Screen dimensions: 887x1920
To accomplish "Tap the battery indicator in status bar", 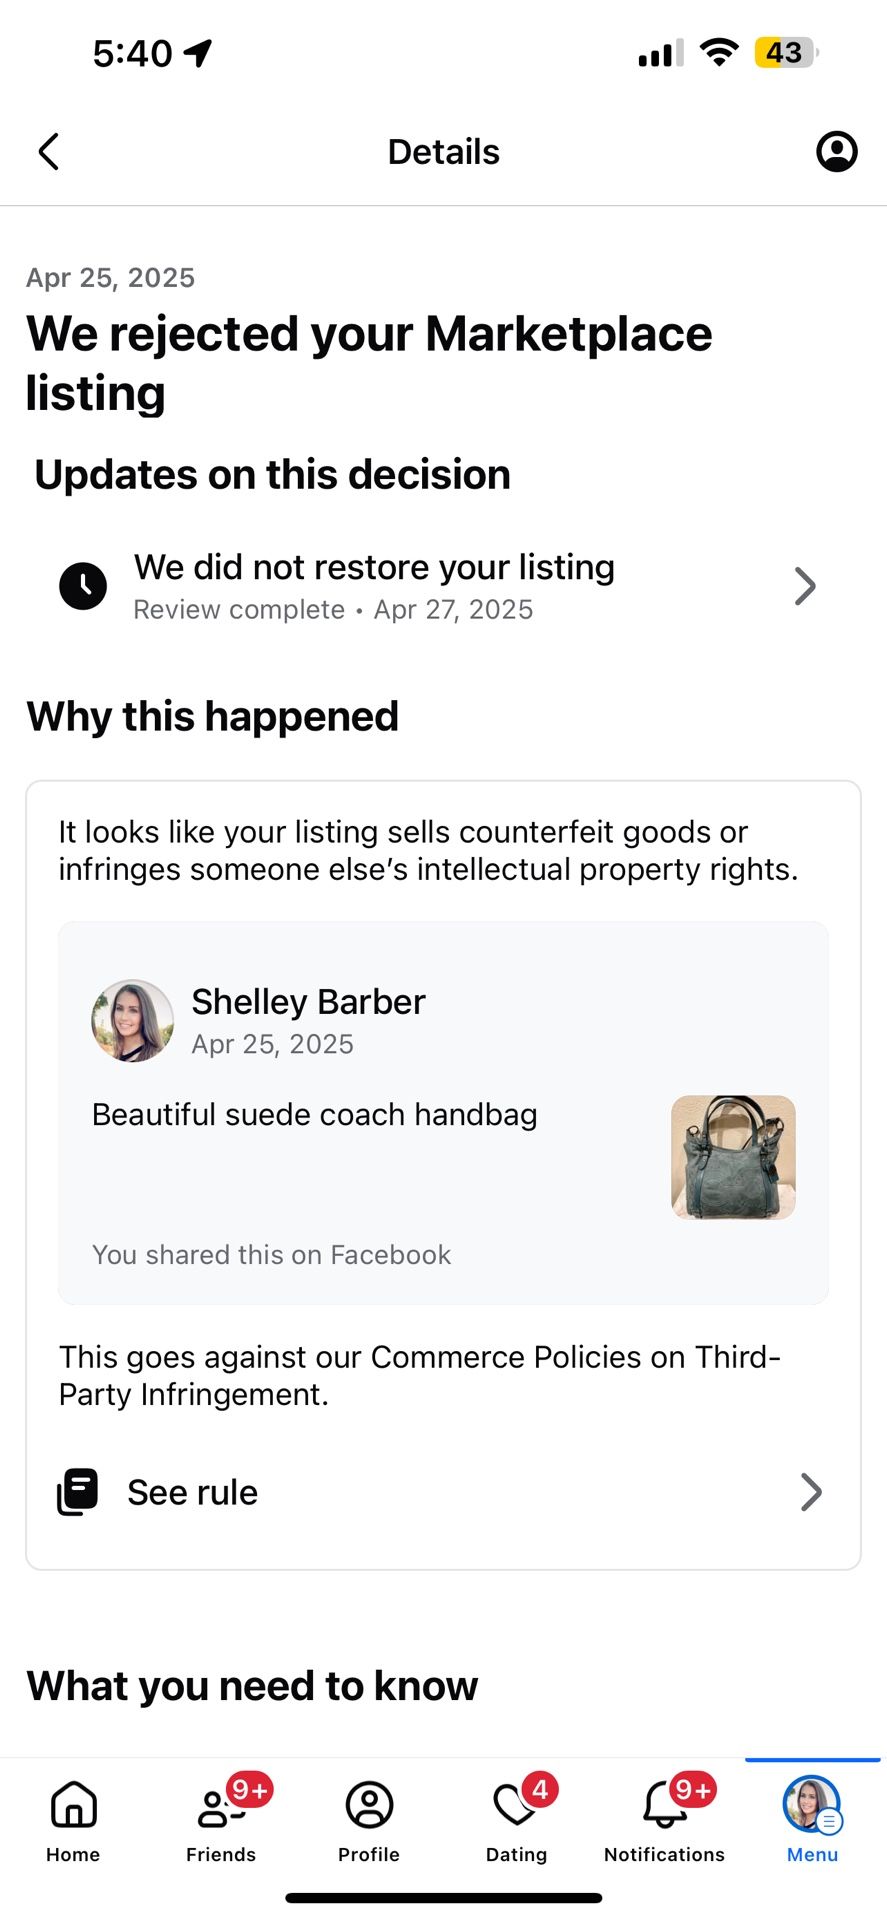I will point(787,52).
